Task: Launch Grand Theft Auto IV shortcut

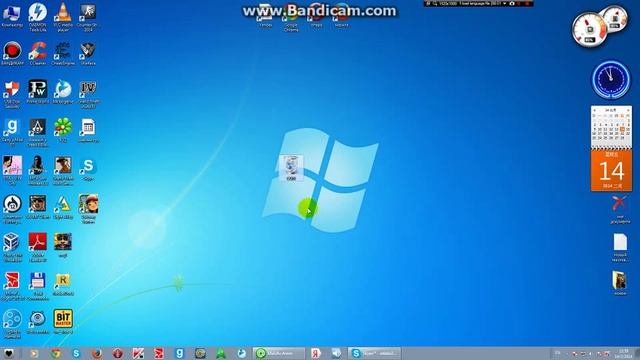Action: point(88,94)
